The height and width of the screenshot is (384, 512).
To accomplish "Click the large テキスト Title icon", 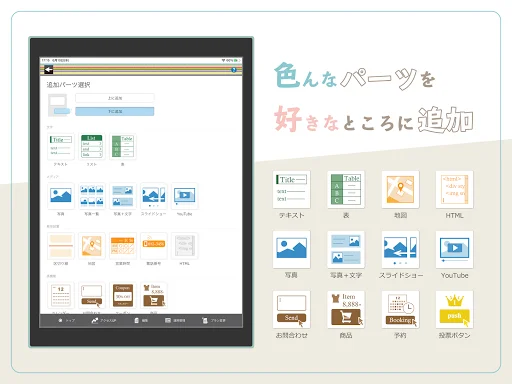I will pos(291,189).
